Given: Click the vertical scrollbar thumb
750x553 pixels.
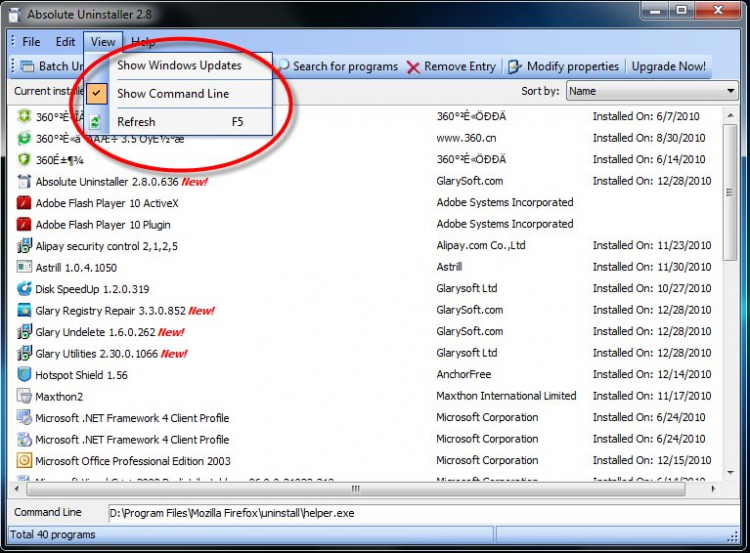Looking at the screenshot, I should 730,192.
